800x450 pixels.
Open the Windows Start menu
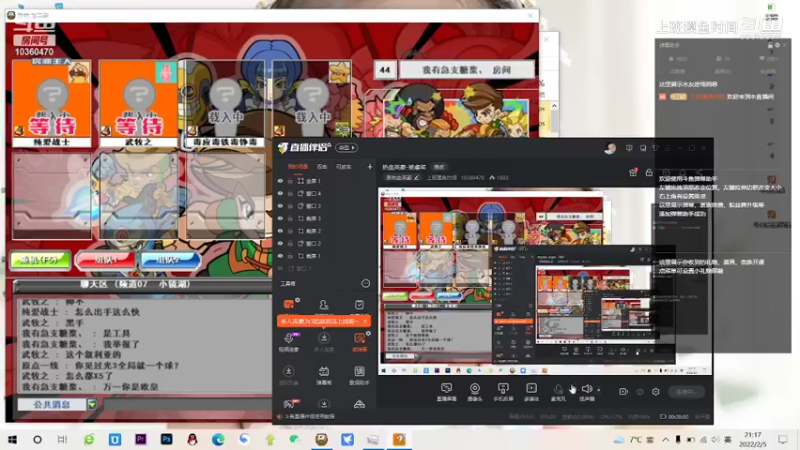12,439
